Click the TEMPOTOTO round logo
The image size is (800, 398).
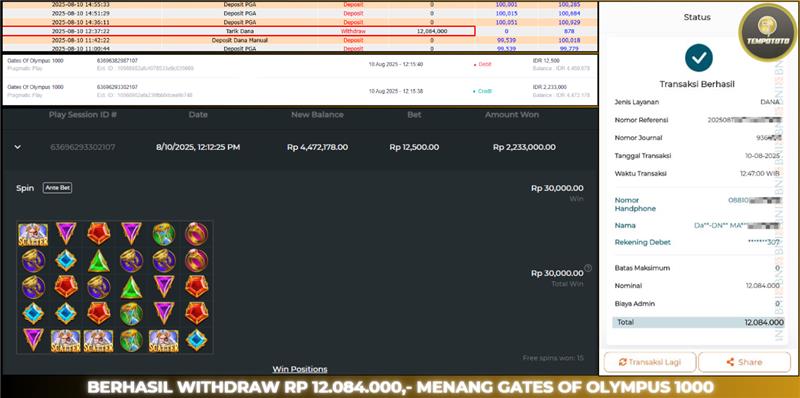point(767,32)
